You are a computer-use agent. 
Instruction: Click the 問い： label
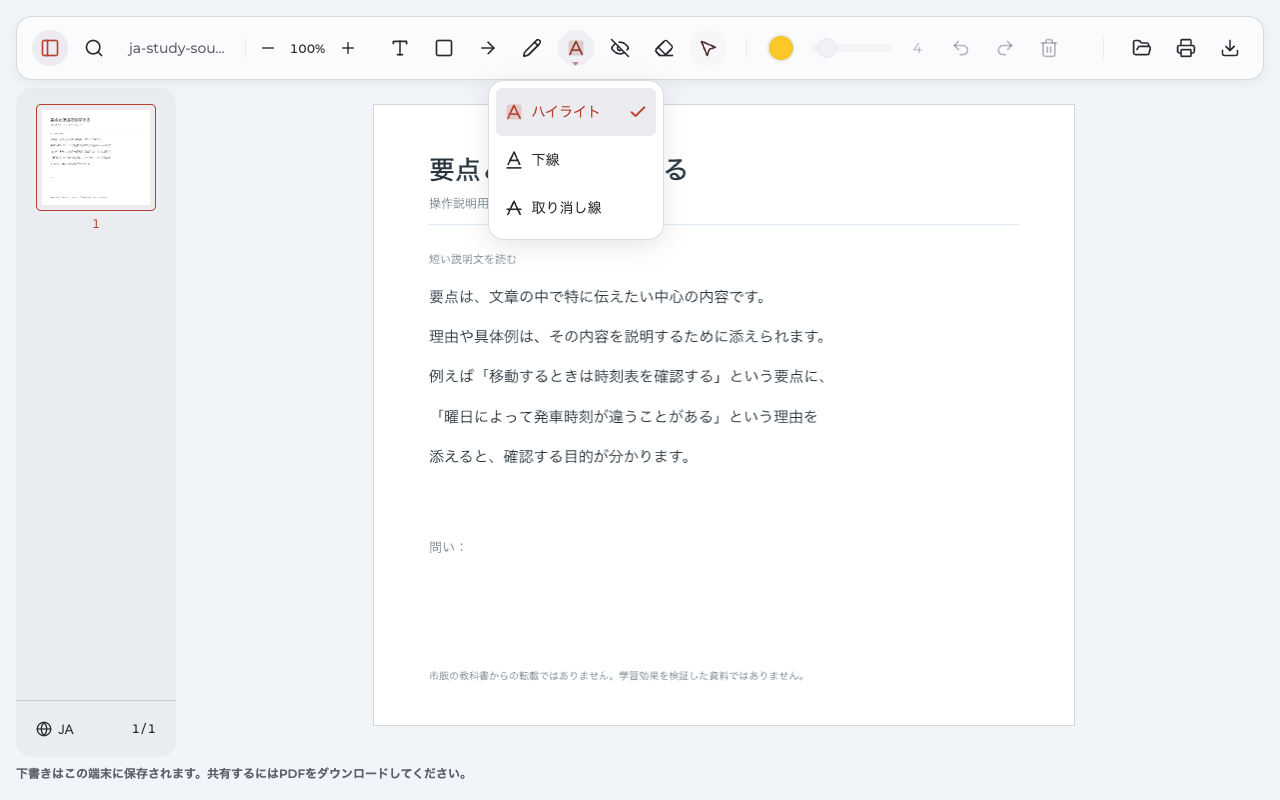448,547
